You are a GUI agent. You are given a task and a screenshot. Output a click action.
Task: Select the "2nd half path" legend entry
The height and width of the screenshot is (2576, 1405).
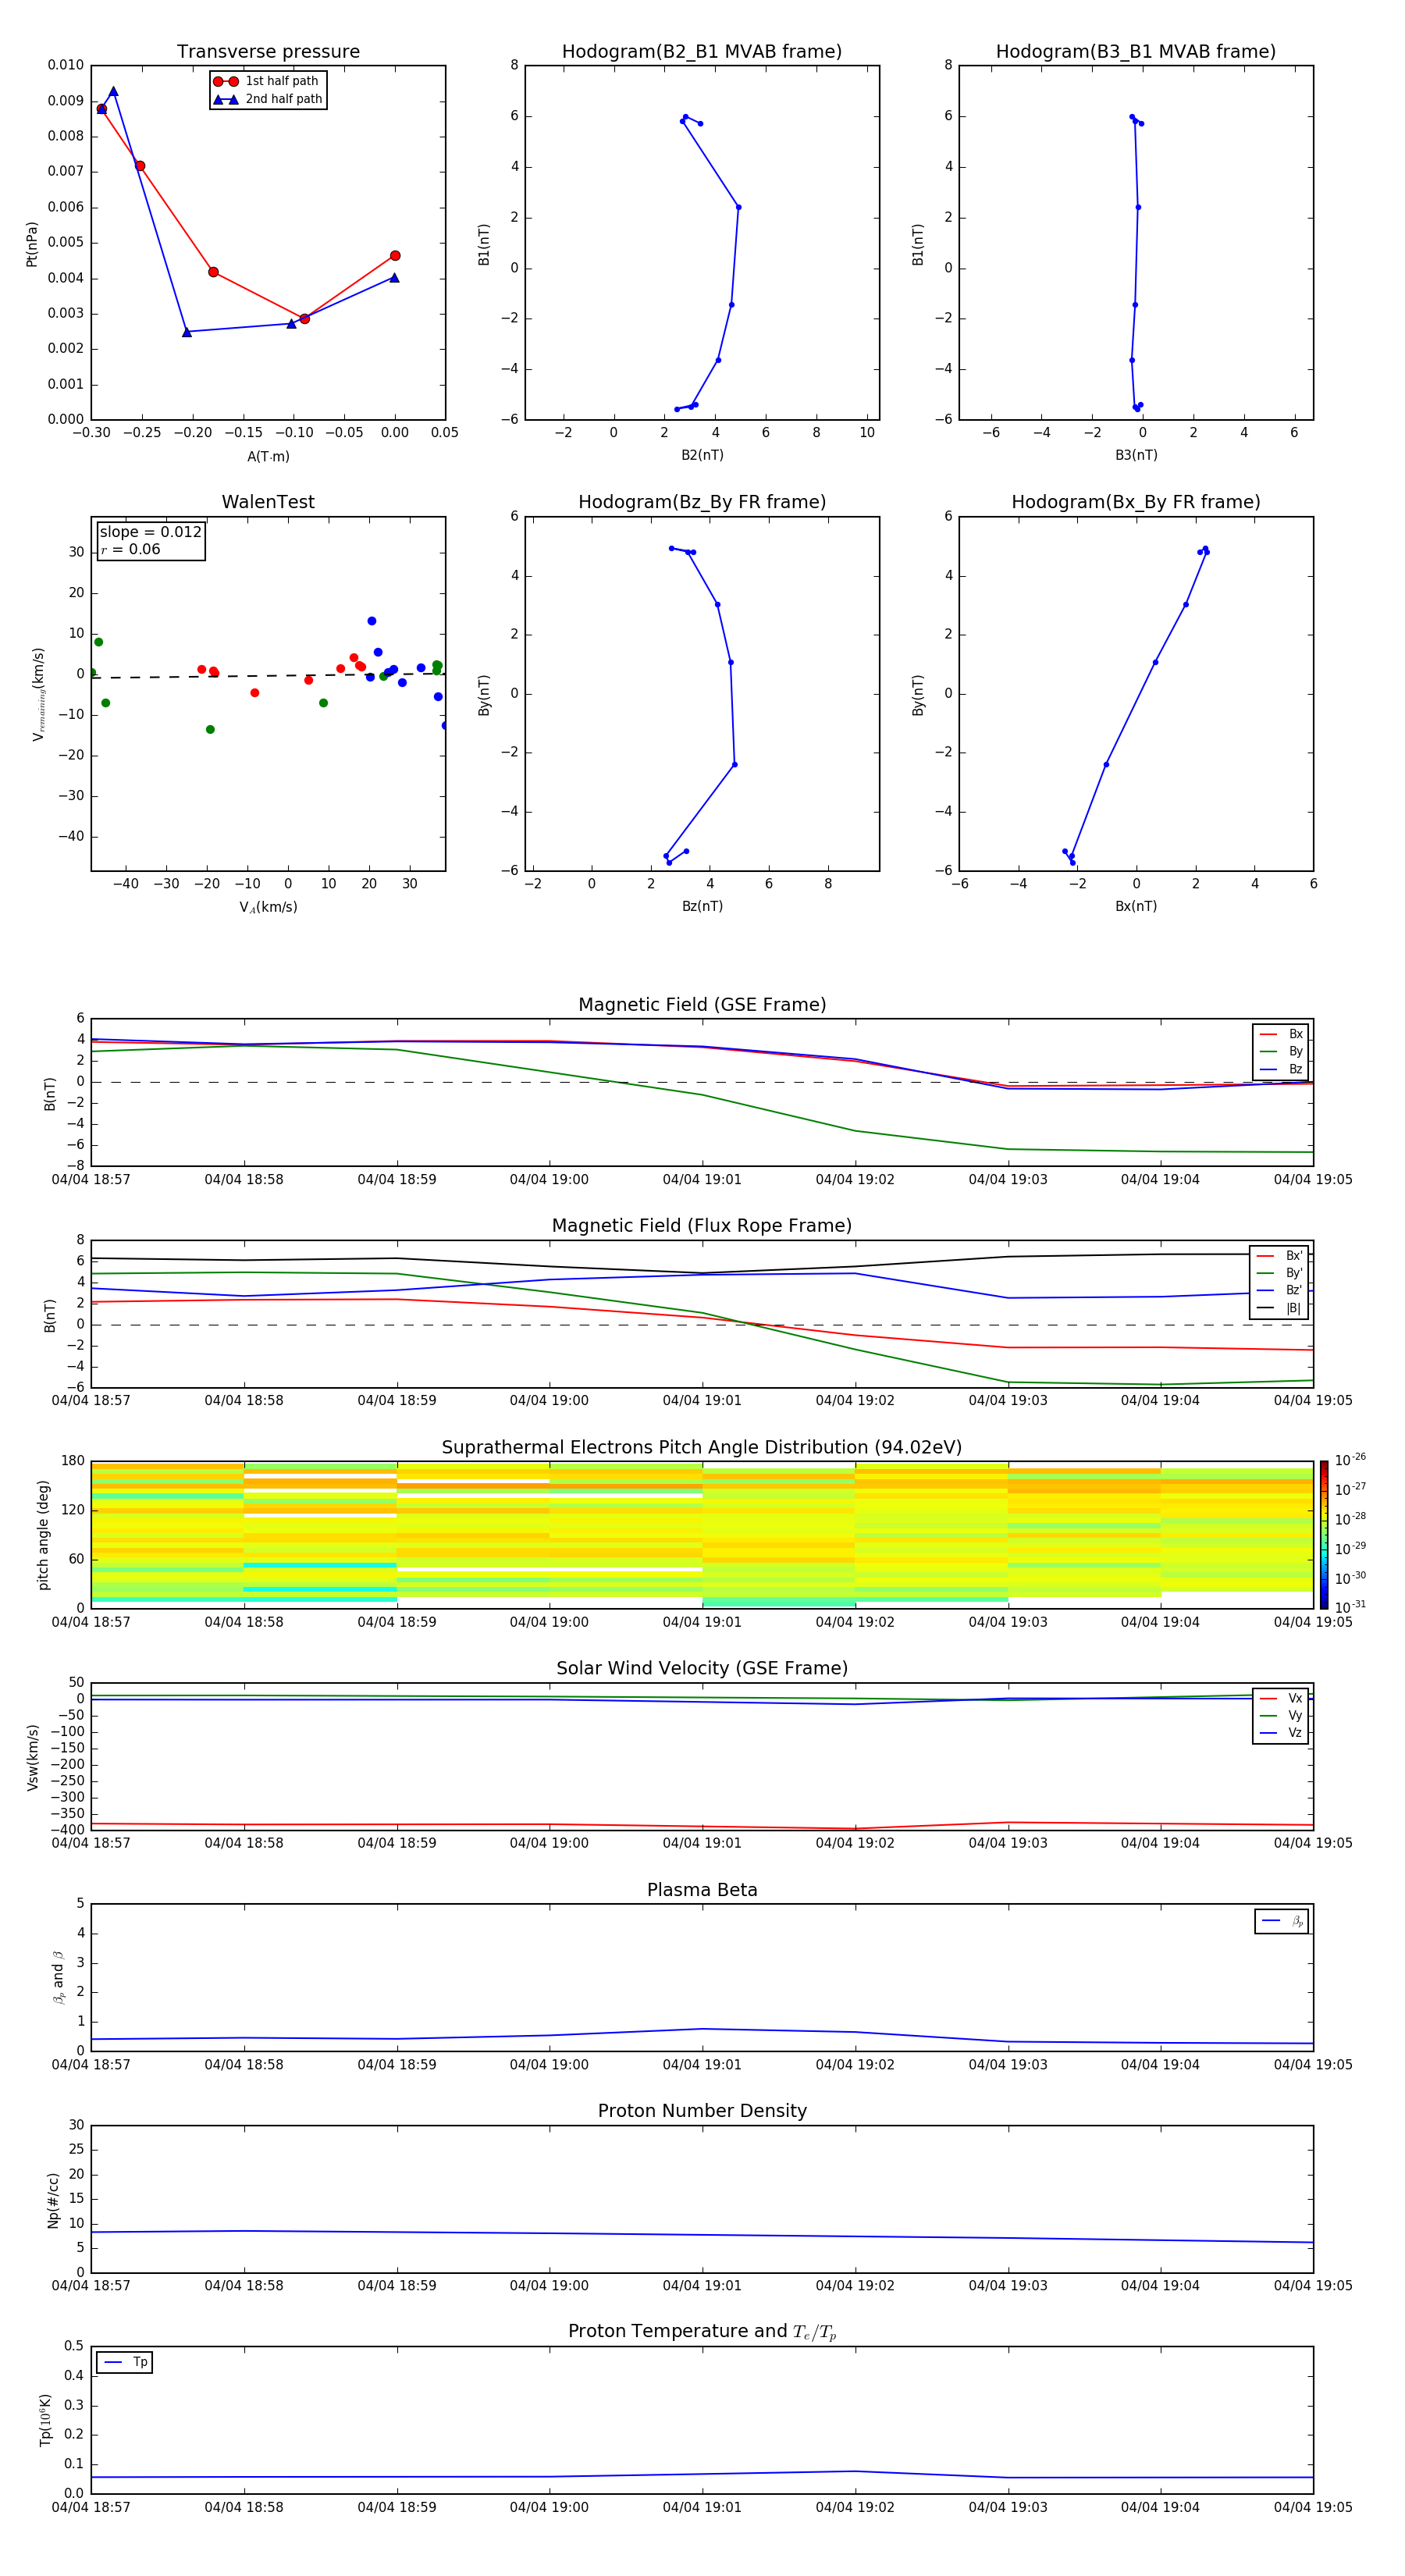coord(268,99)
